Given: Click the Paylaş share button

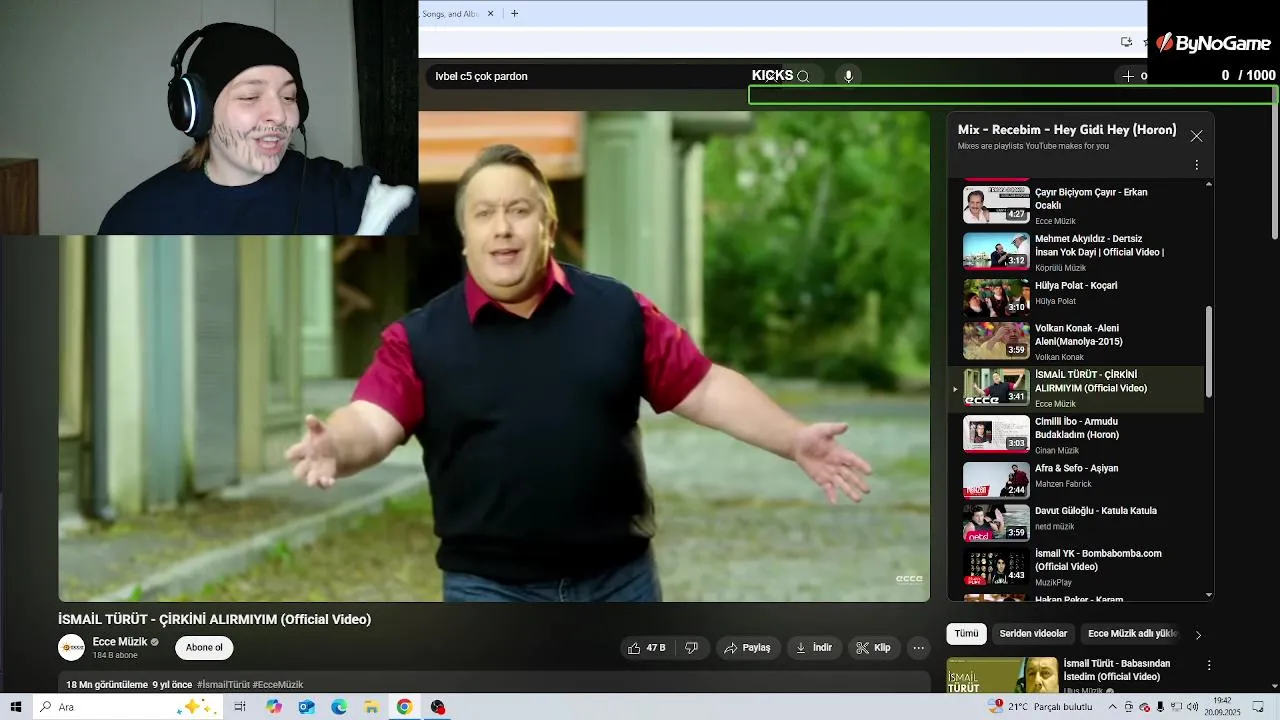Looking at the screenshot, I should point(747,648).
